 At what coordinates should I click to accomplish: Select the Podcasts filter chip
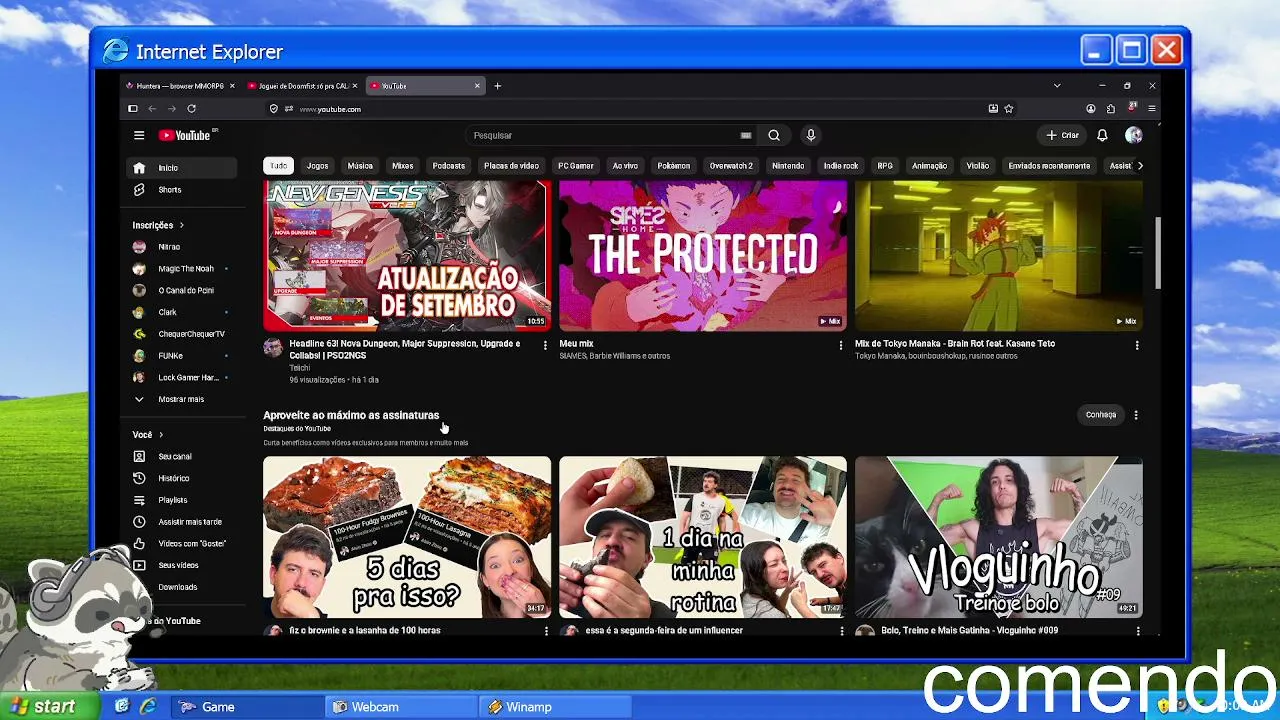click(x=449, y=166)
